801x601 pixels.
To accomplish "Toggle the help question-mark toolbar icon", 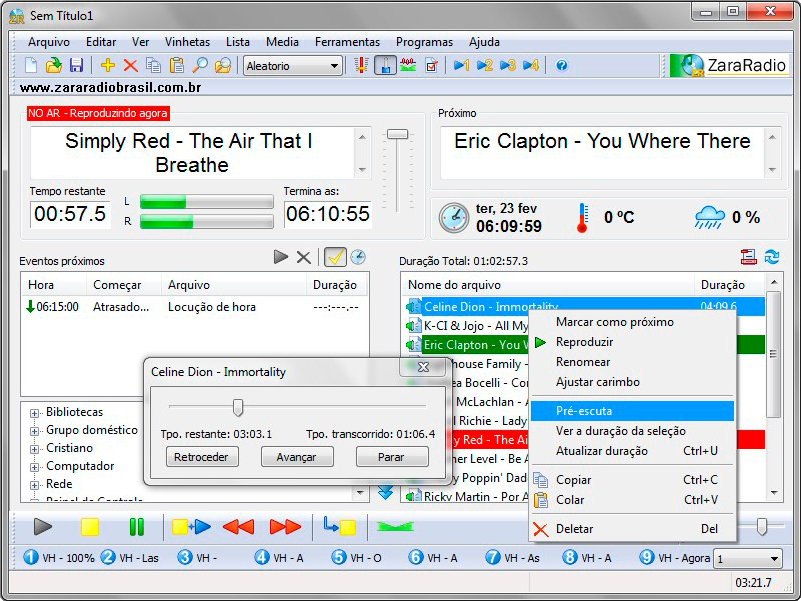I will coord(561,65).
